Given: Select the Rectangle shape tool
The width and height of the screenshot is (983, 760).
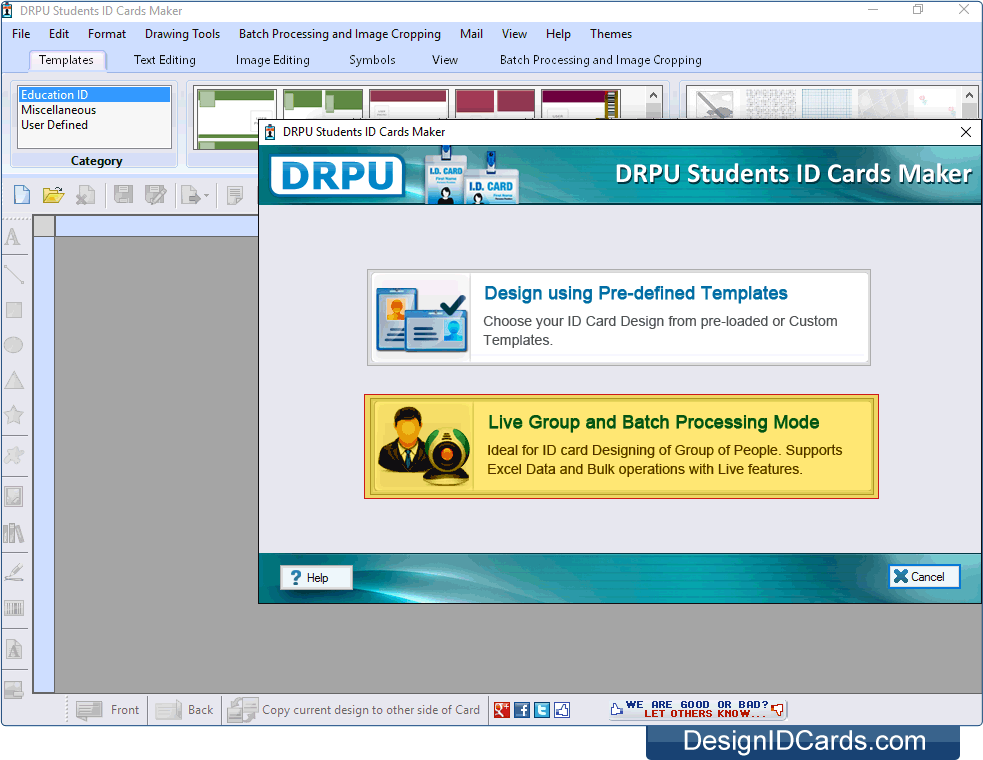Looking at the screenshot, I should point(13,310).
